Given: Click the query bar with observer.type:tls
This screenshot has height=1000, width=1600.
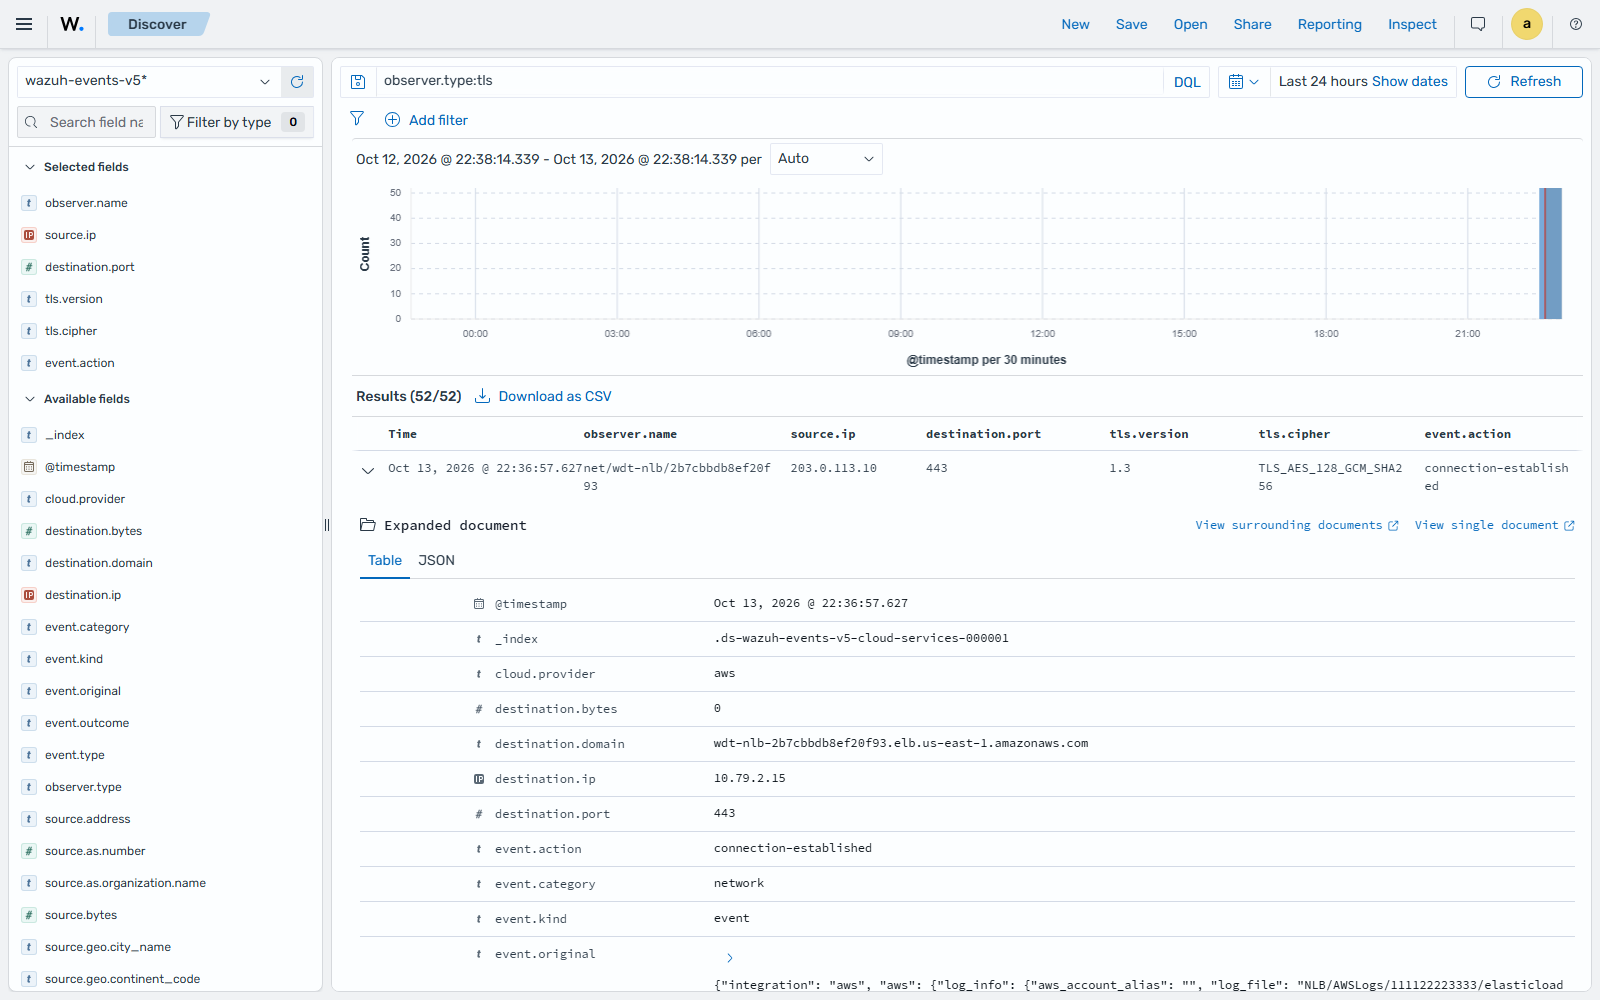Looking at the screenshot, I should pyautogui.click(x=768, y=82).
